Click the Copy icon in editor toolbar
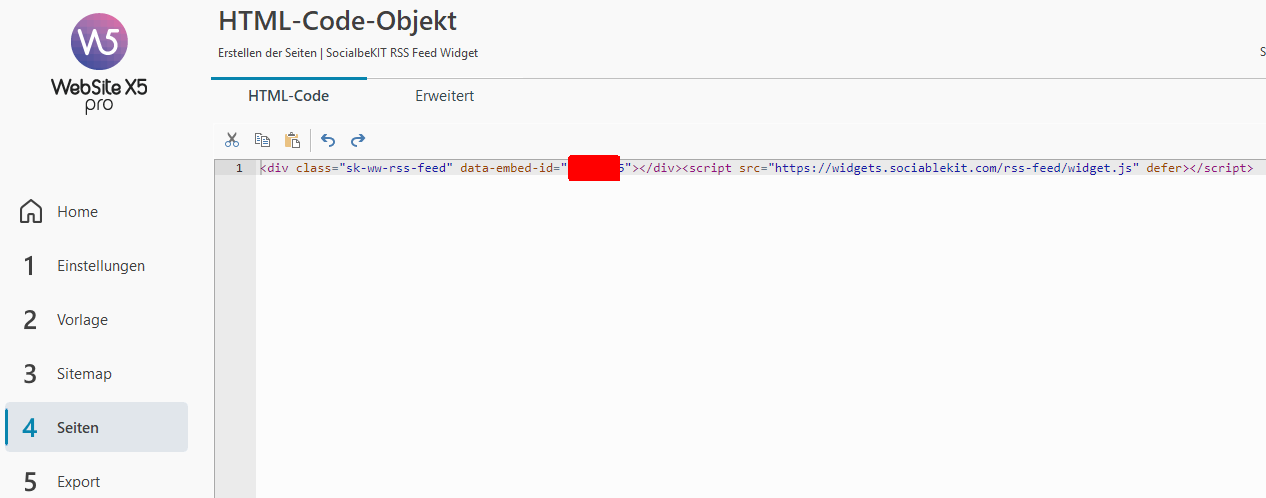The image size is (1266, 498). tap(262, 140)
